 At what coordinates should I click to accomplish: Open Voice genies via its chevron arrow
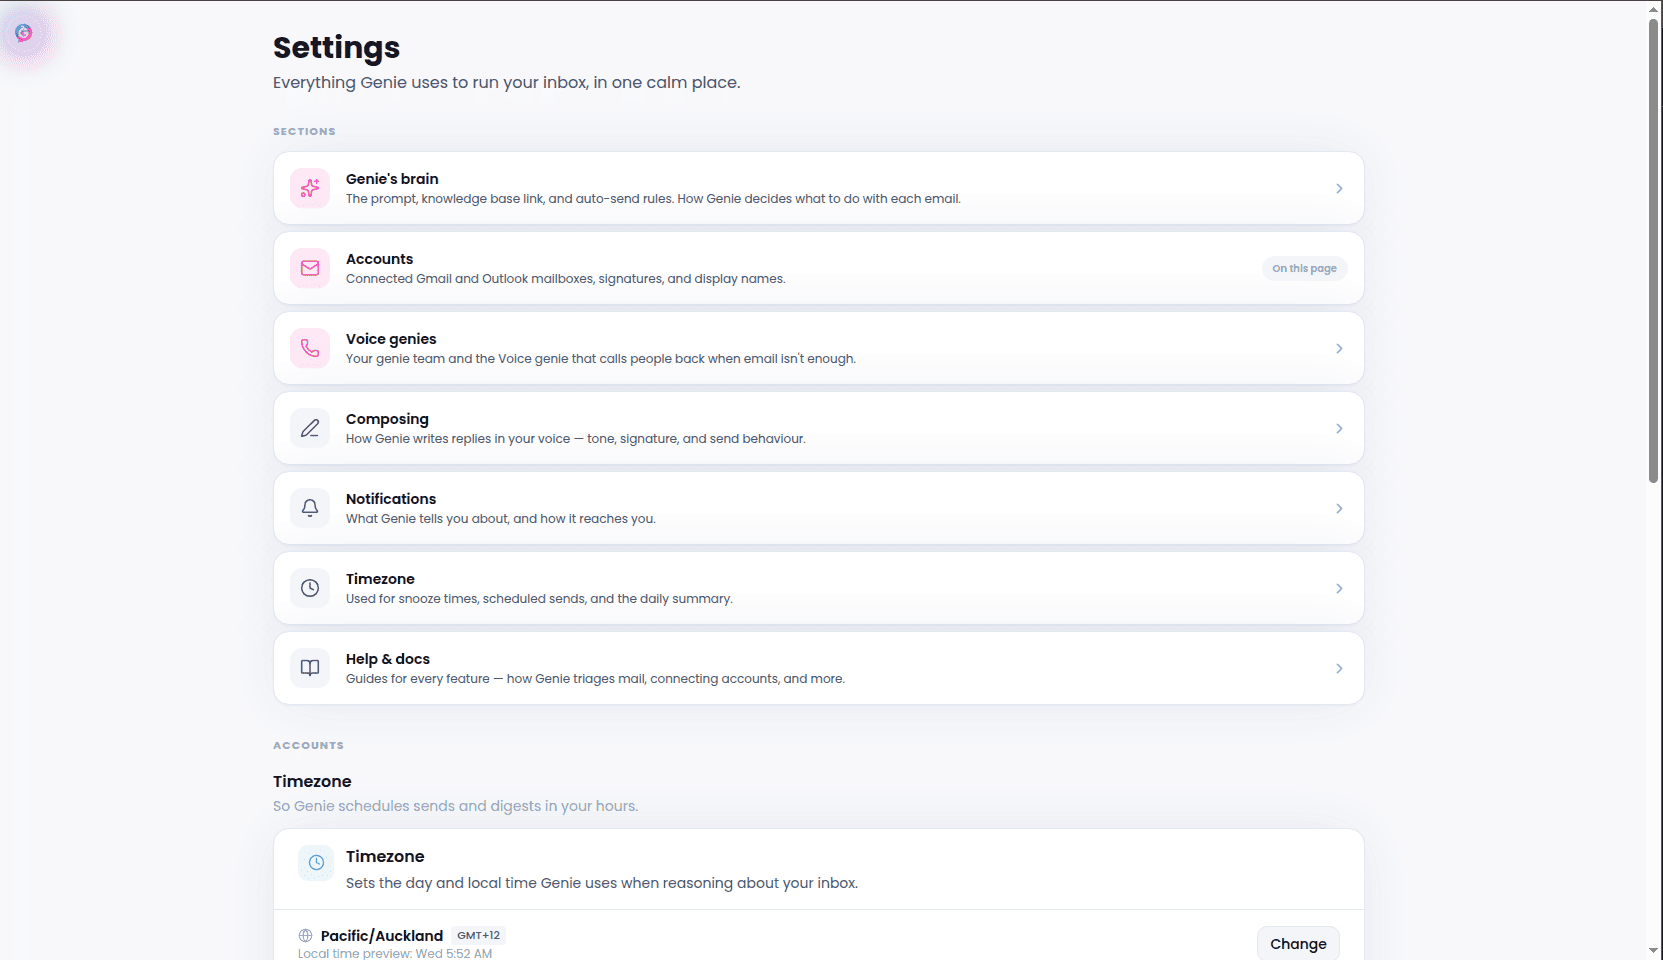(x=1339, y=348)
